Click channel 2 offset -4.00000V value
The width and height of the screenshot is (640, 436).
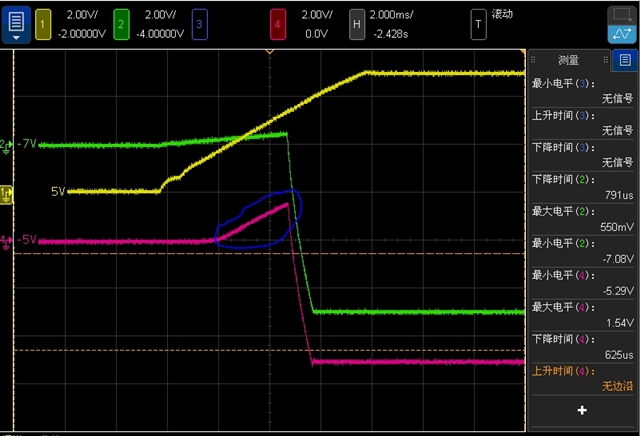tap(160, 34)
